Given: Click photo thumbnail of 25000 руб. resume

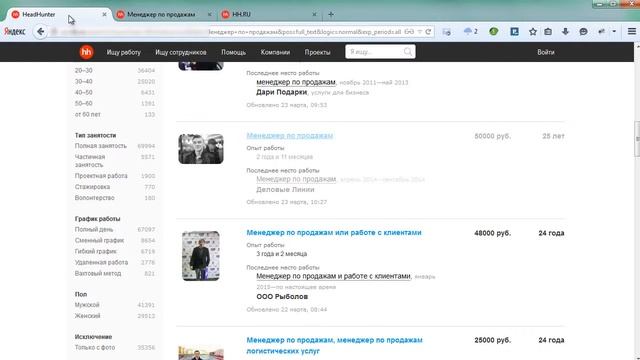Looking at the screenshot, I should point(201,353).
